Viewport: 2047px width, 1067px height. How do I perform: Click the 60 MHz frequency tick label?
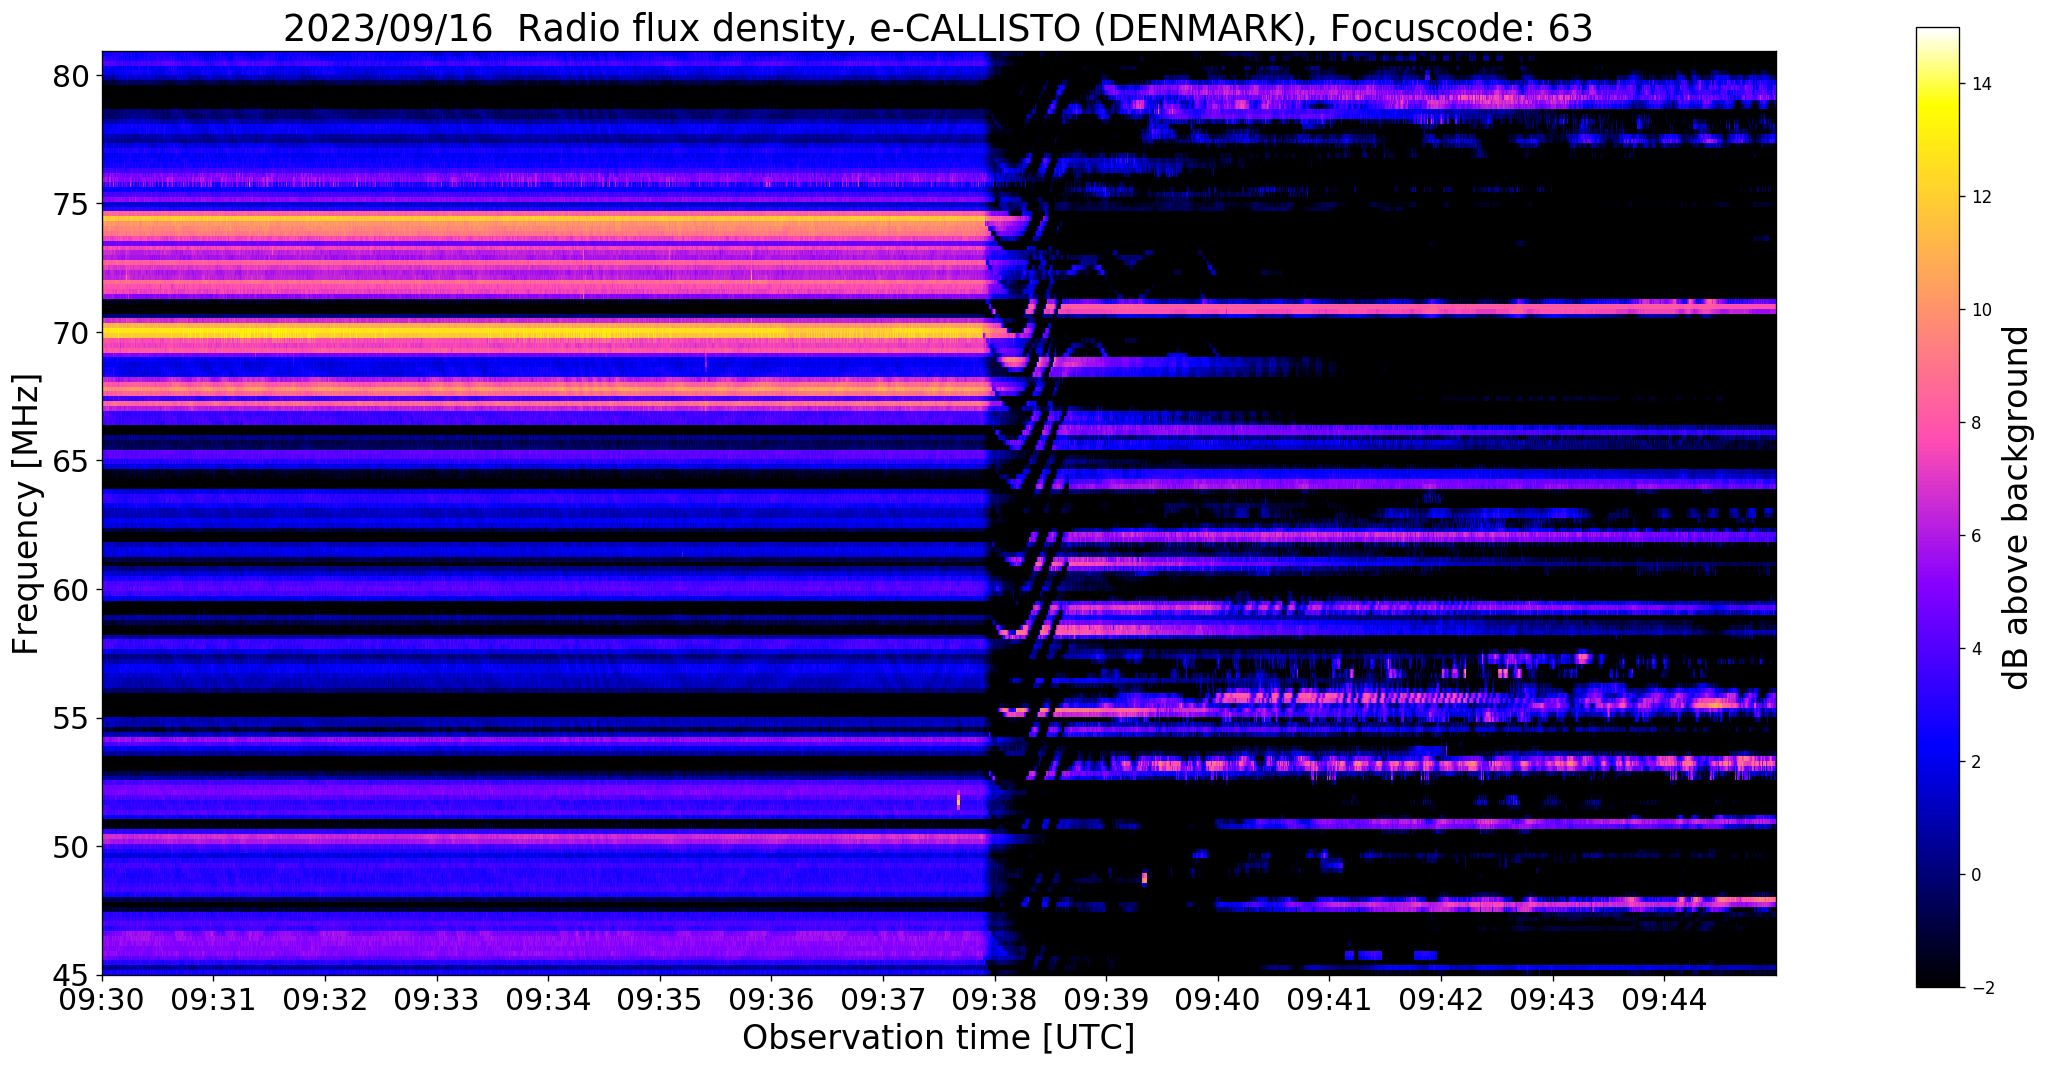tap(70, 590)
